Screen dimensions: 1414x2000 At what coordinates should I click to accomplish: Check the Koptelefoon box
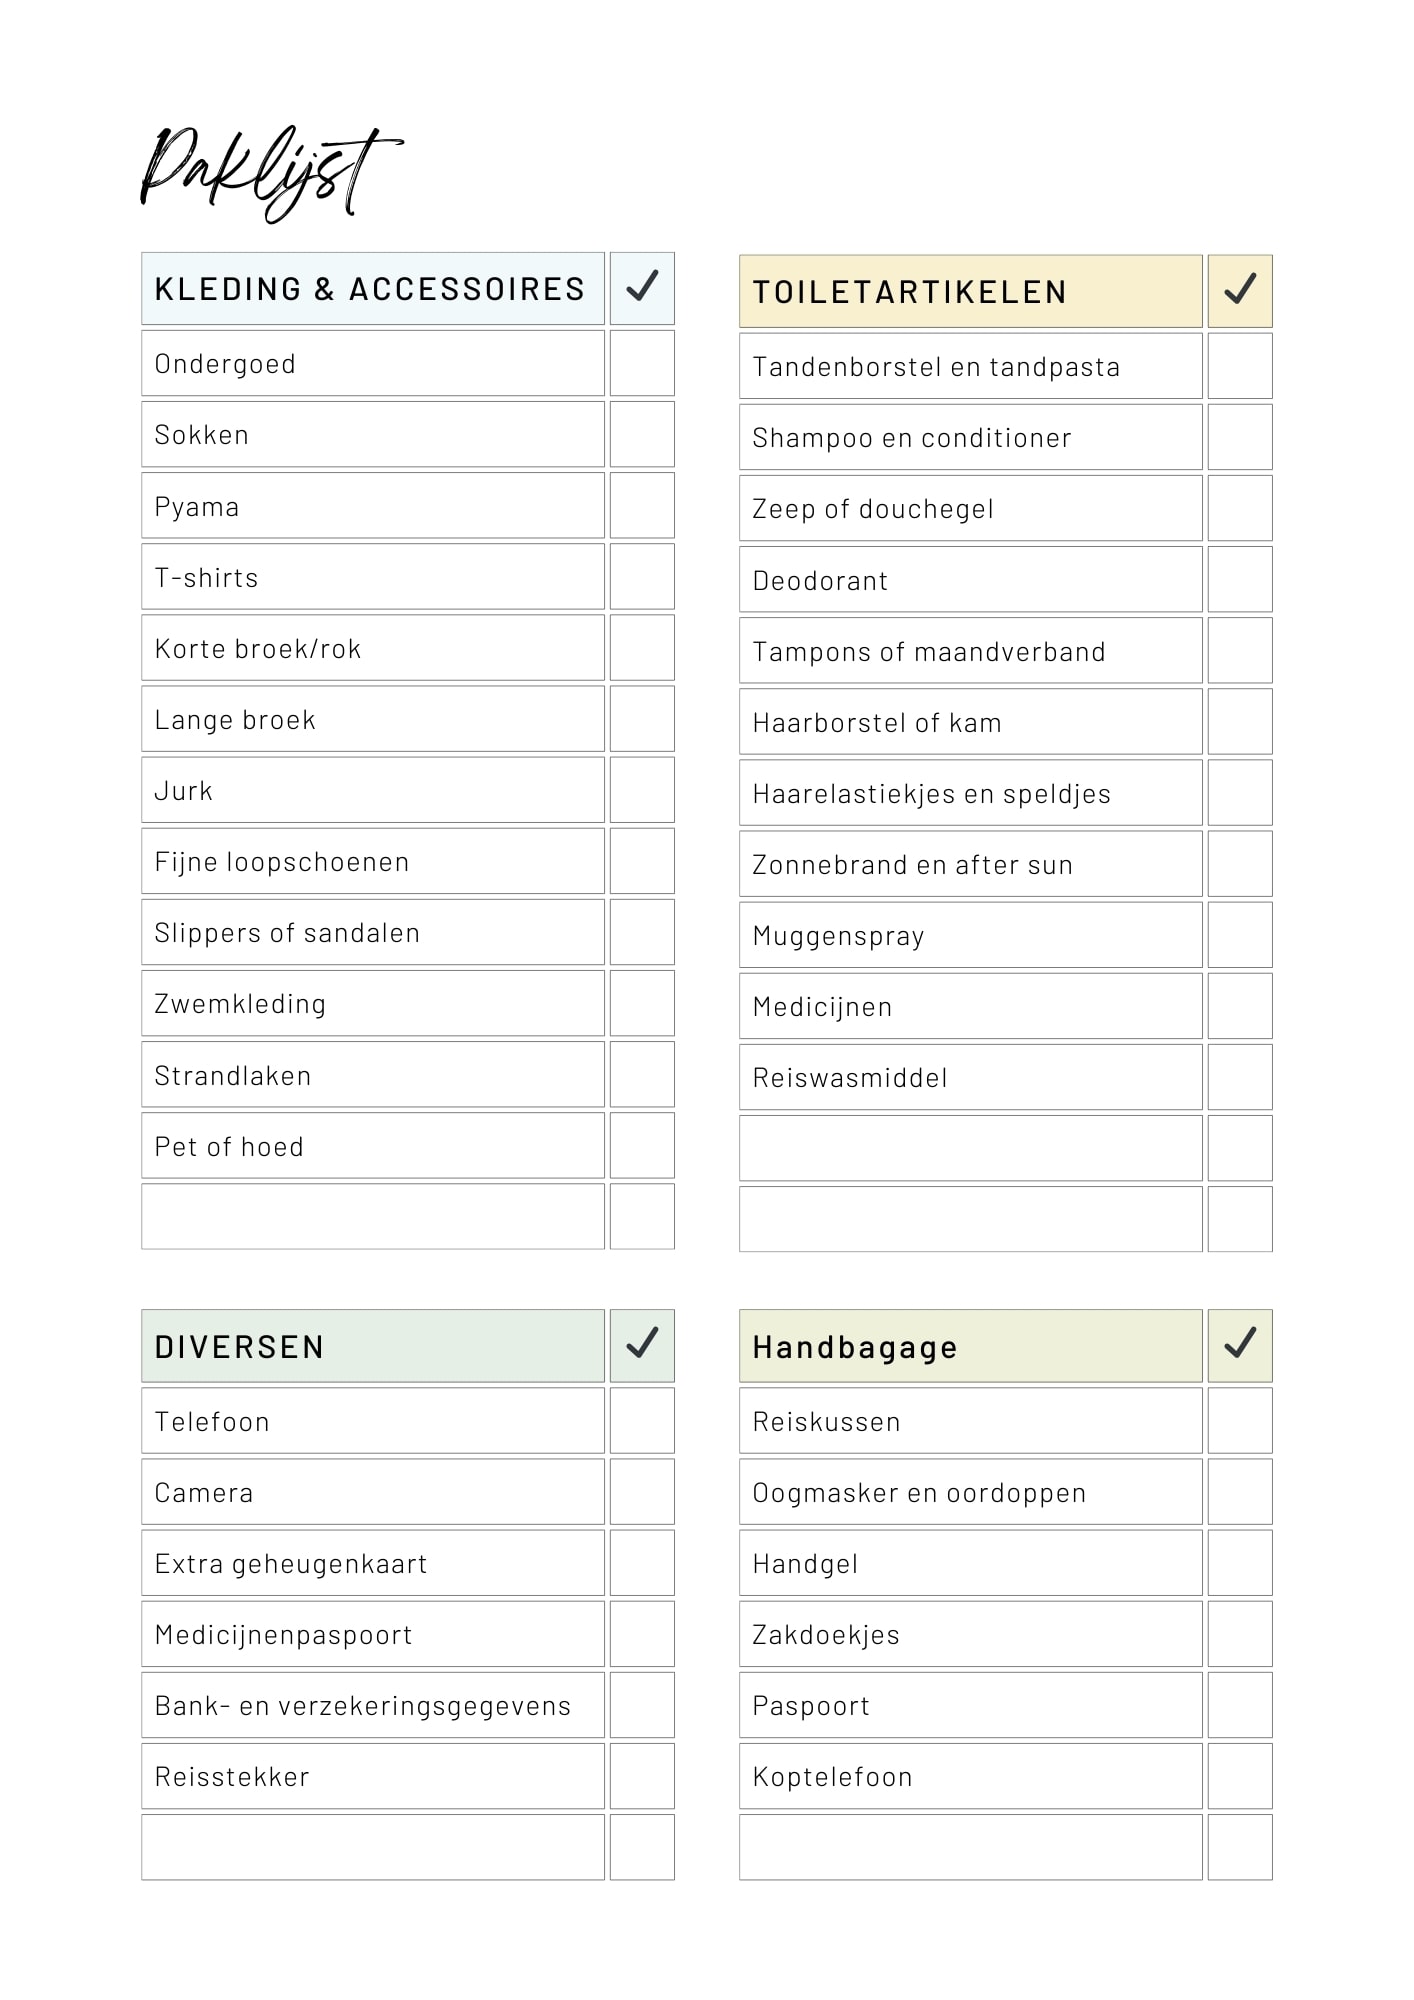pos(1240,1776)
